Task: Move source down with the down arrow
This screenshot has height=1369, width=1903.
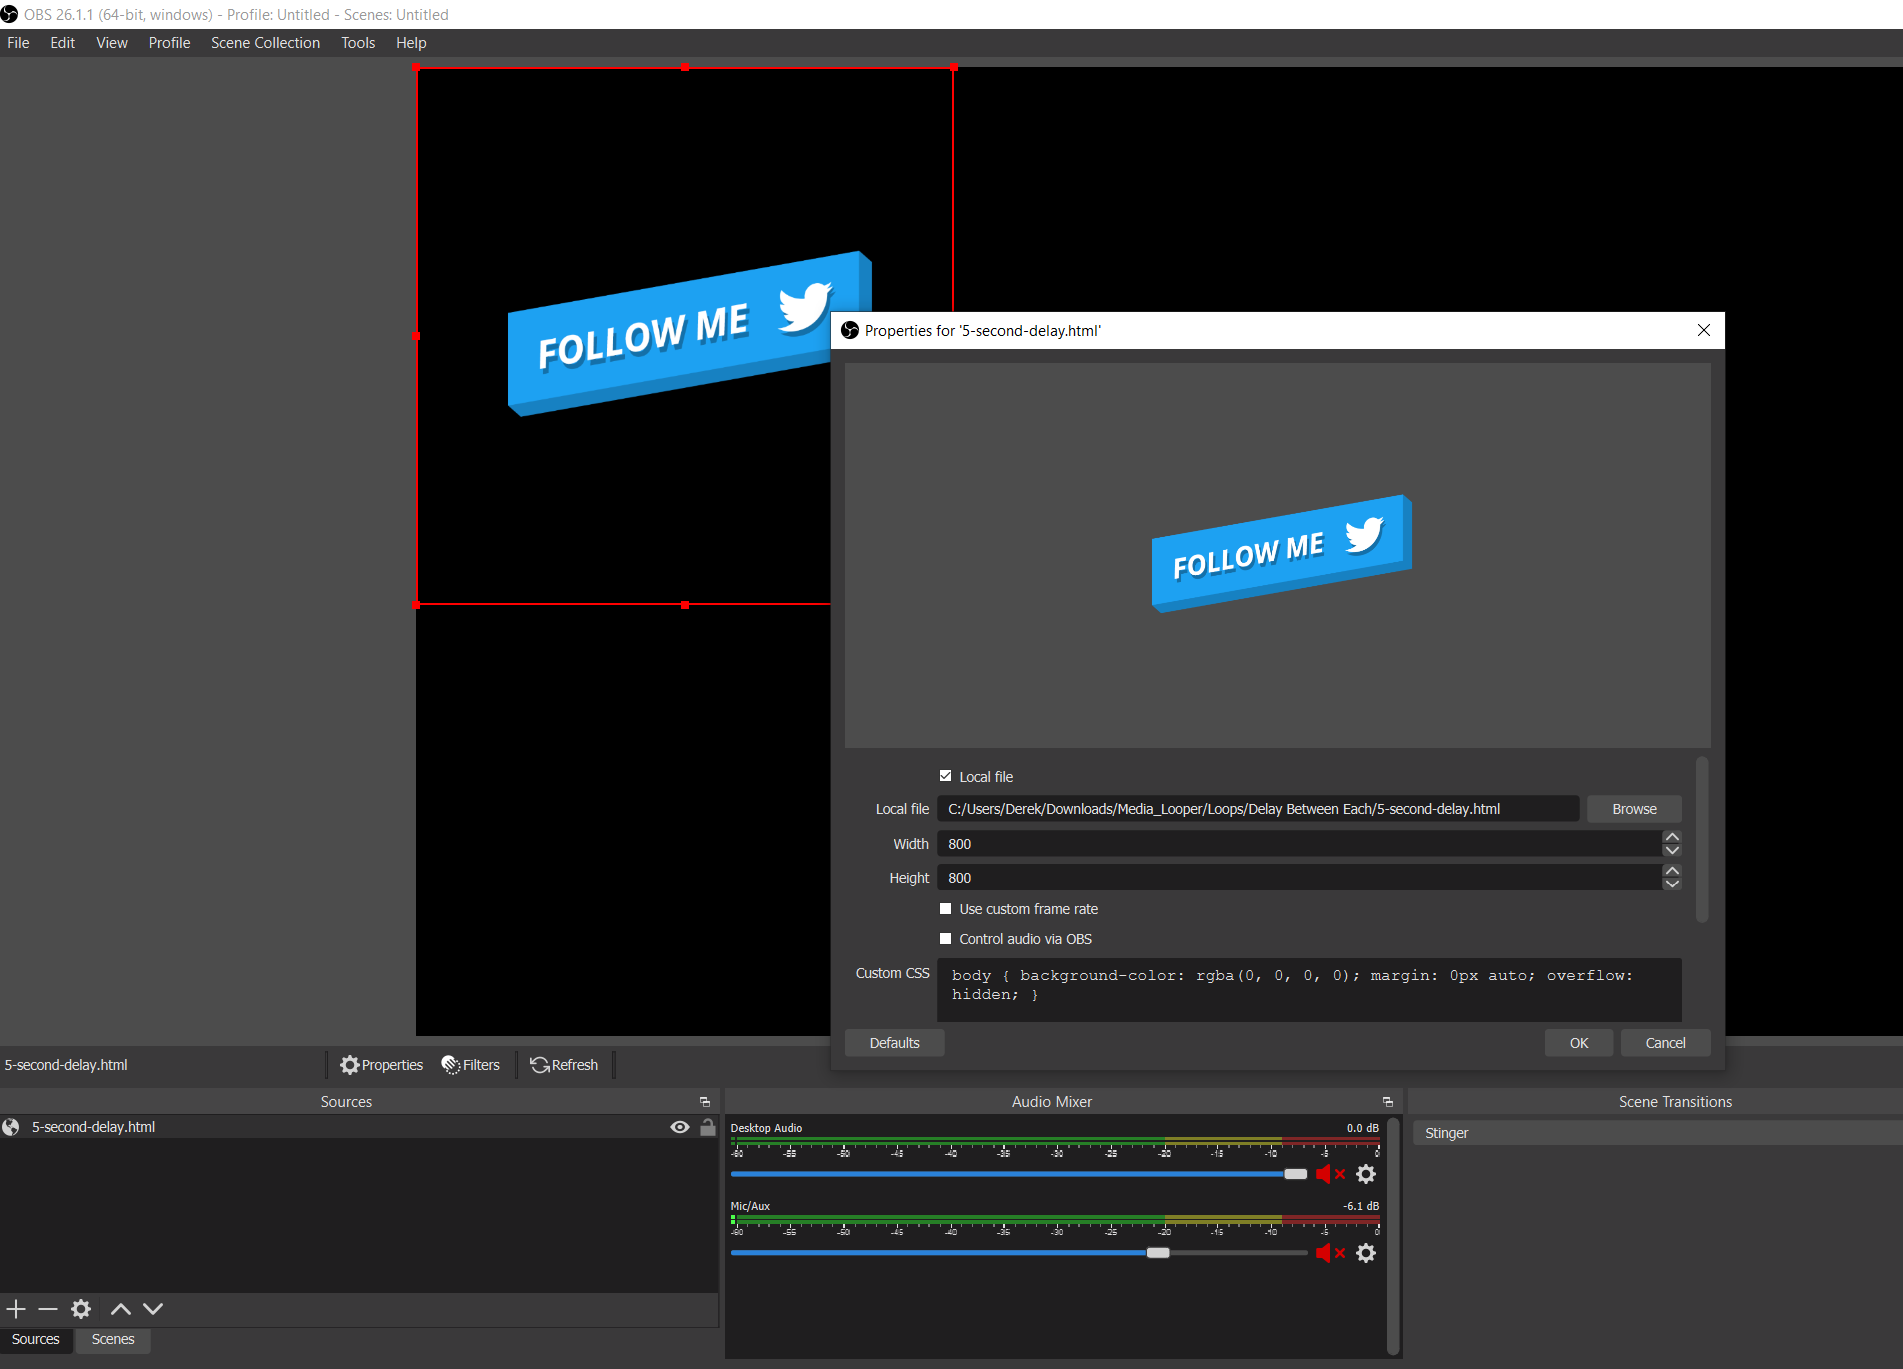Action: [153, 1309]
